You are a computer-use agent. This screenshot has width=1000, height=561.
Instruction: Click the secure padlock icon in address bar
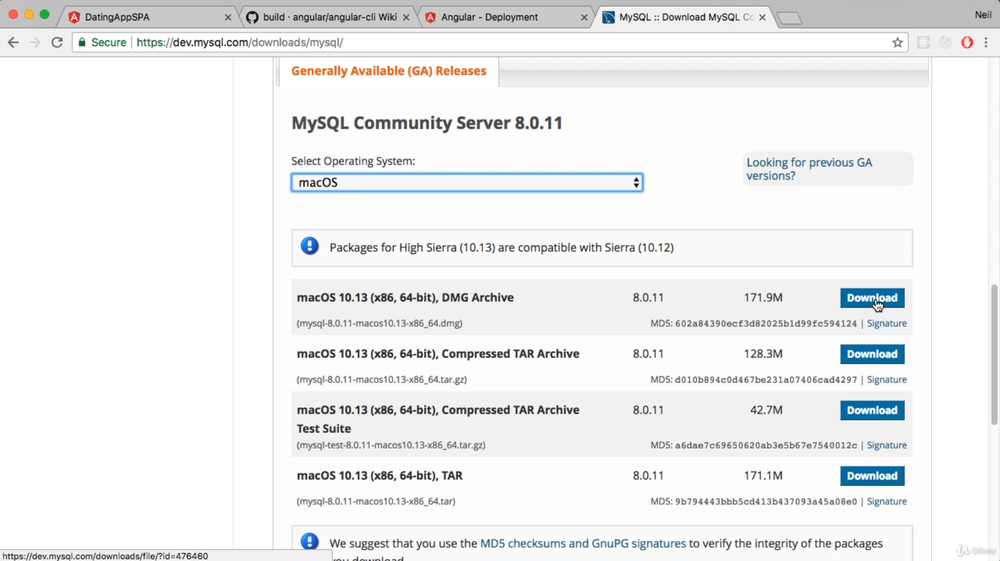pos(82,42)
